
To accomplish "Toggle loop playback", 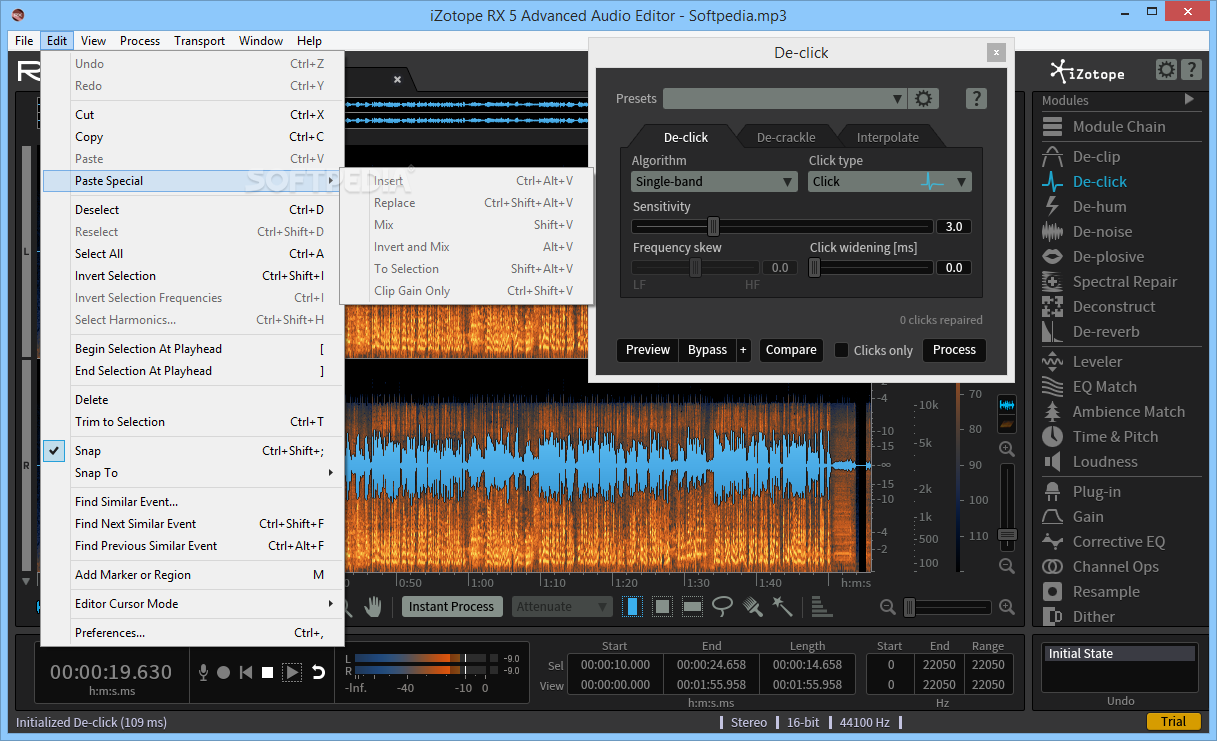I will click(318, 673).
